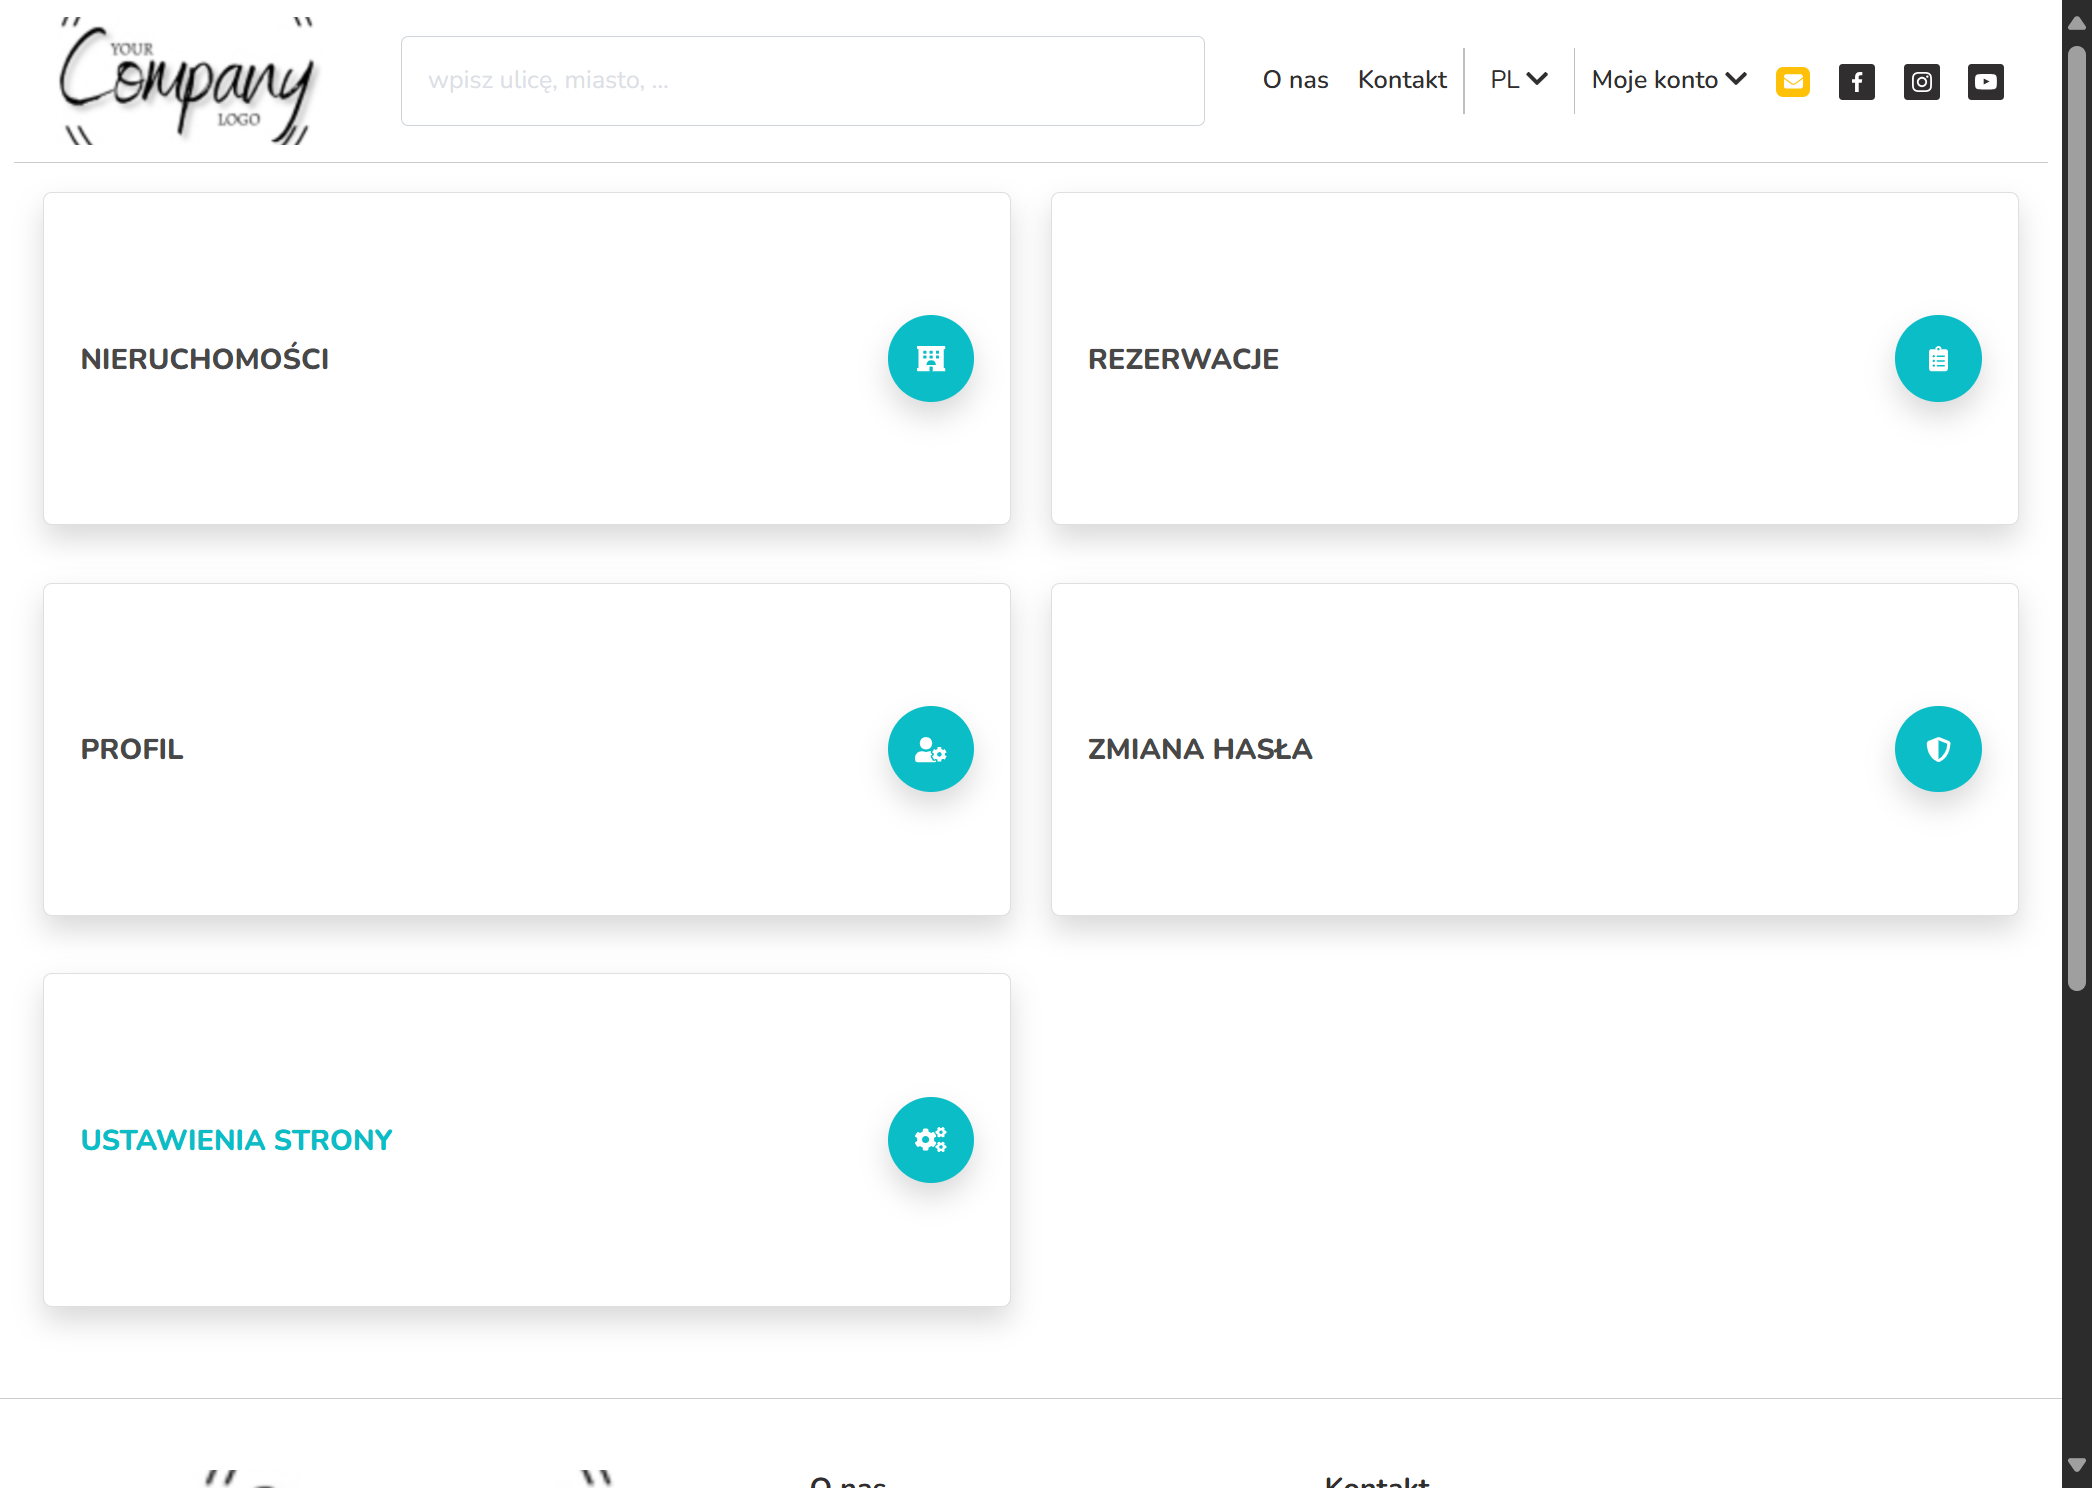Open the Zmiana hasła shield icon
Screen dimensions: 2092x1488
click(x=1938, y=749)
